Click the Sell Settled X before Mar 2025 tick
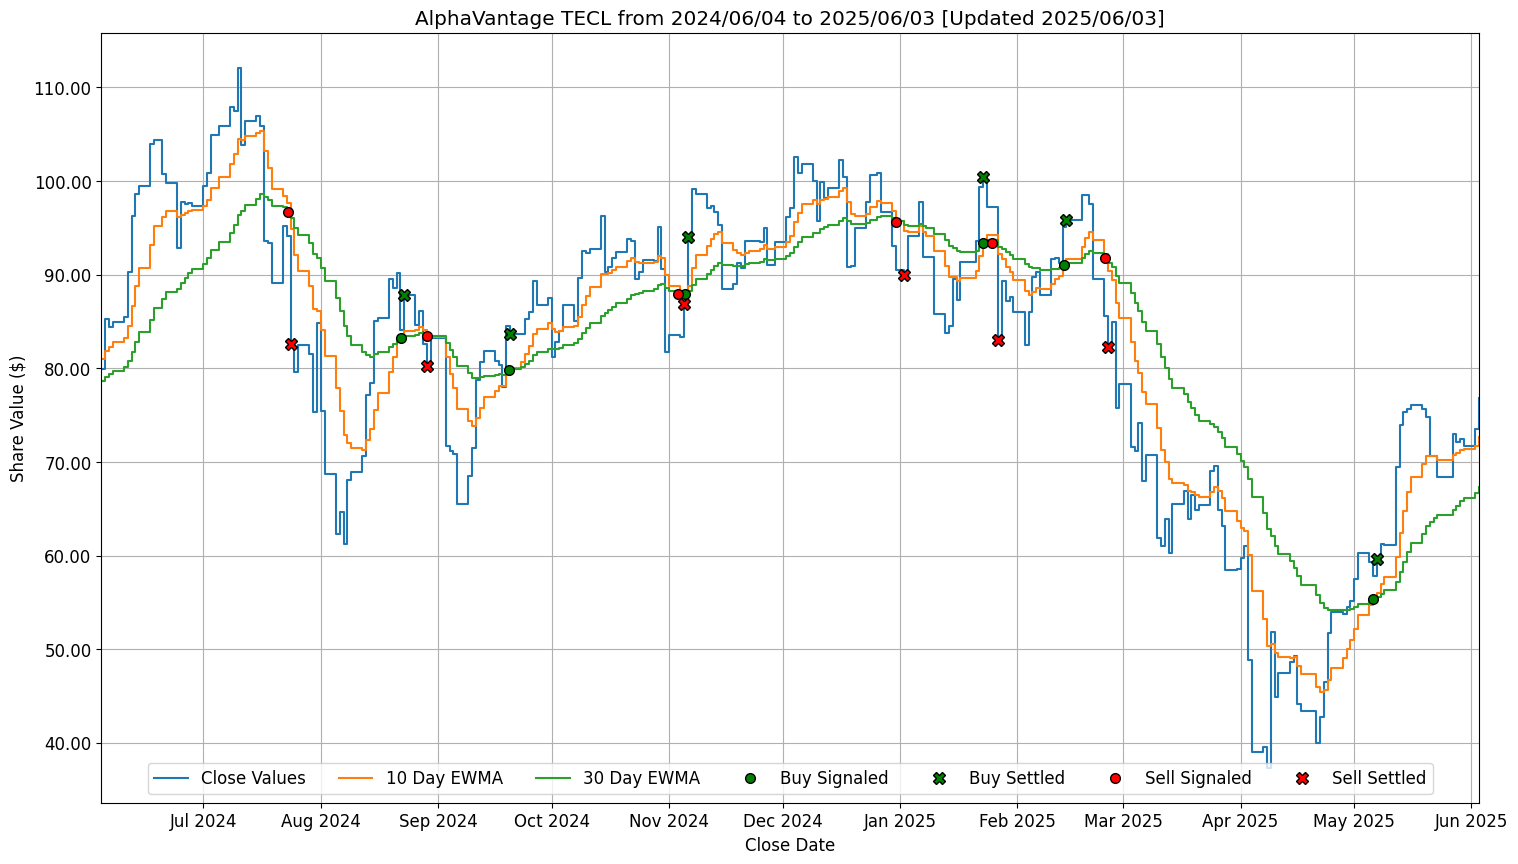The height and width of the screenshot is (864, 1518). [x=1108, y=347]
